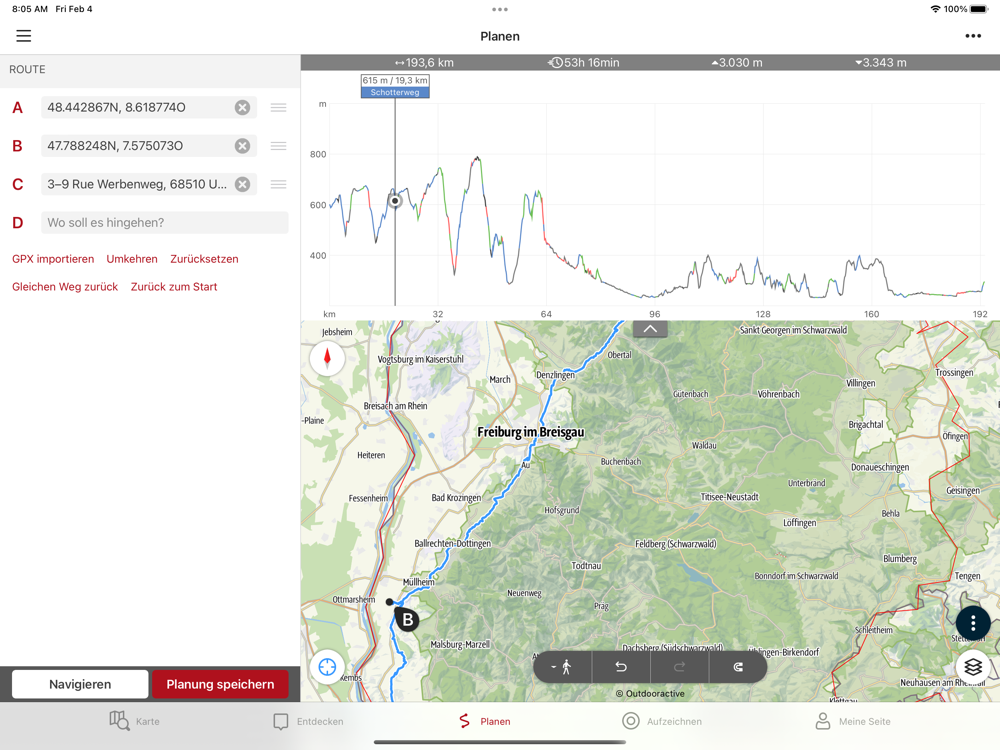Open activity type hiker dropdown
1000x750 pixels.
coord(562,667)
